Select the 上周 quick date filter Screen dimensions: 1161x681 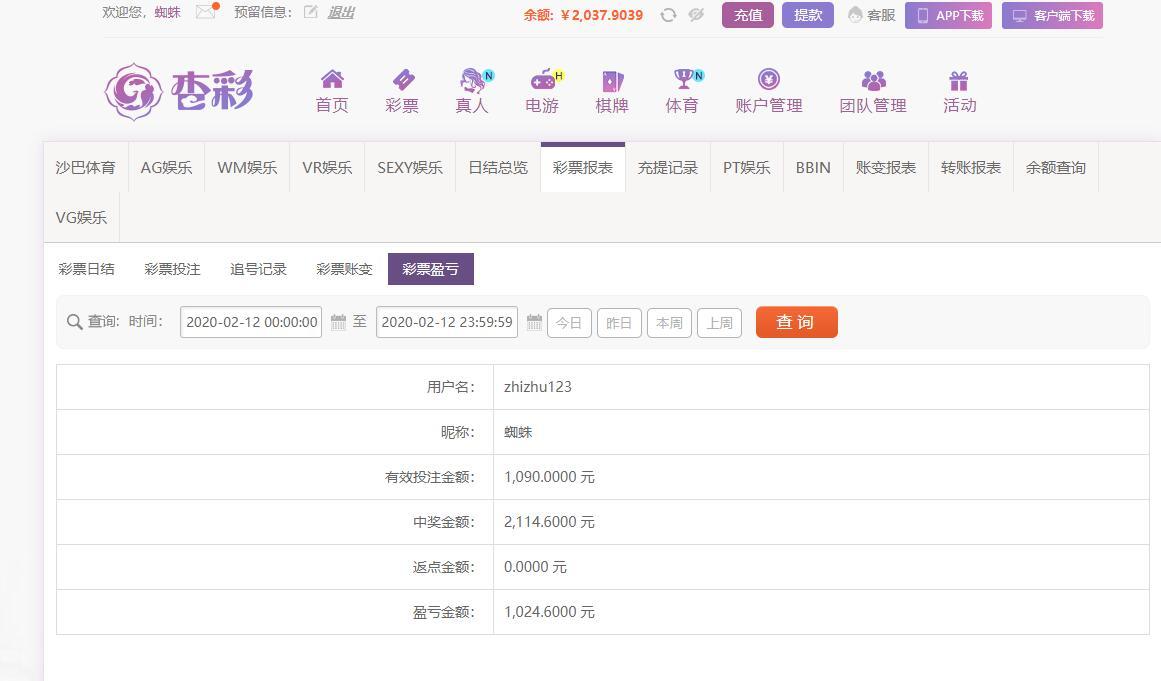tap(719, 323)
